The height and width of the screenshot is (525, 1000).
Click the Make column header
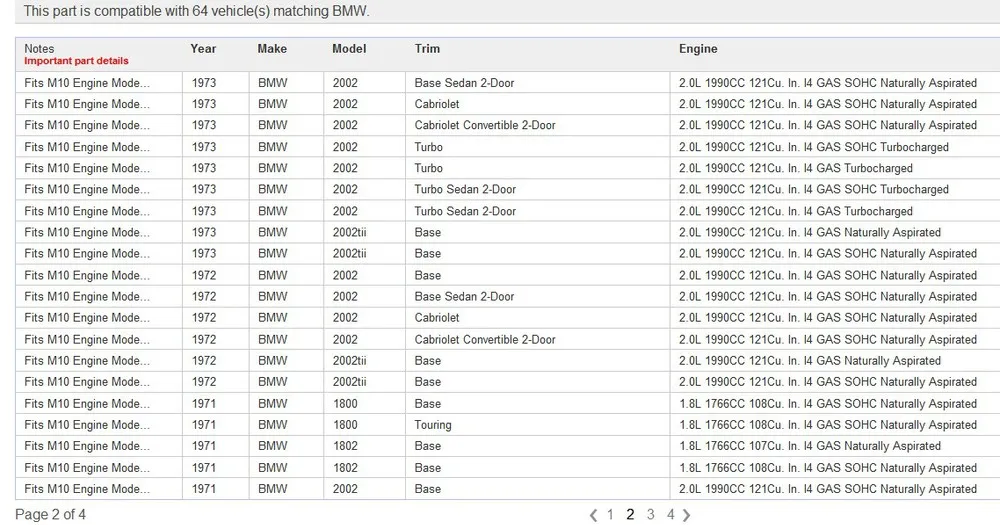[x=272, y=48]
